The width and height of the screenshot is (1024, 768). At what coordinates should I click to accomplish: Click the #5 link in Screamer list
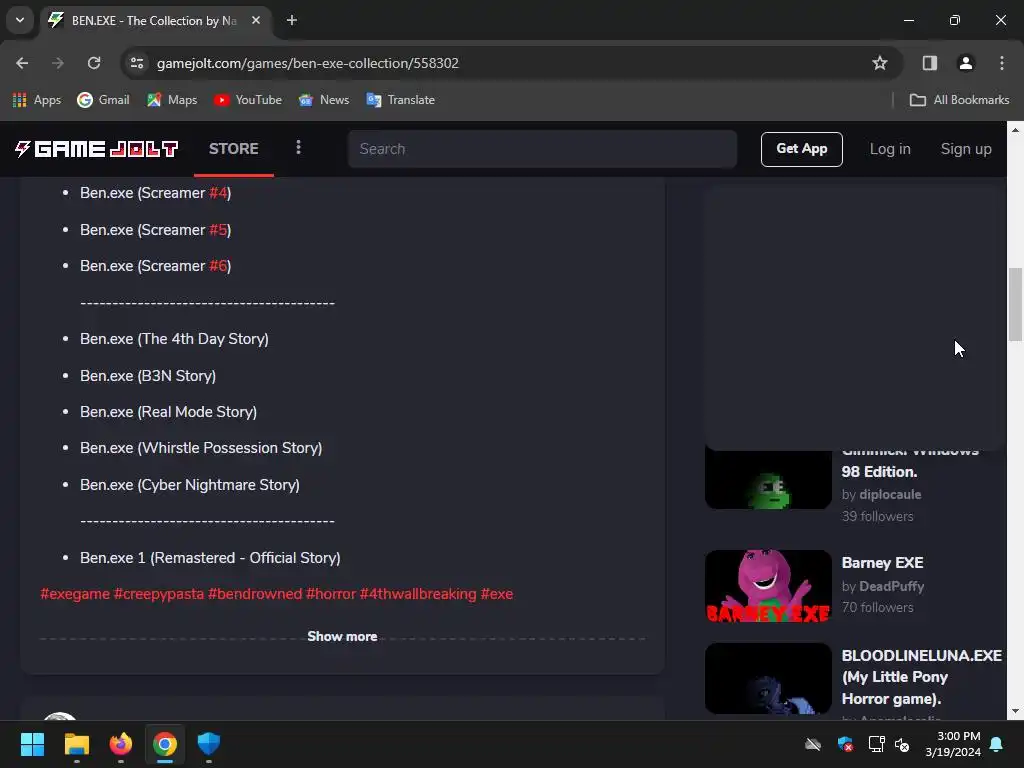point(218,230)
